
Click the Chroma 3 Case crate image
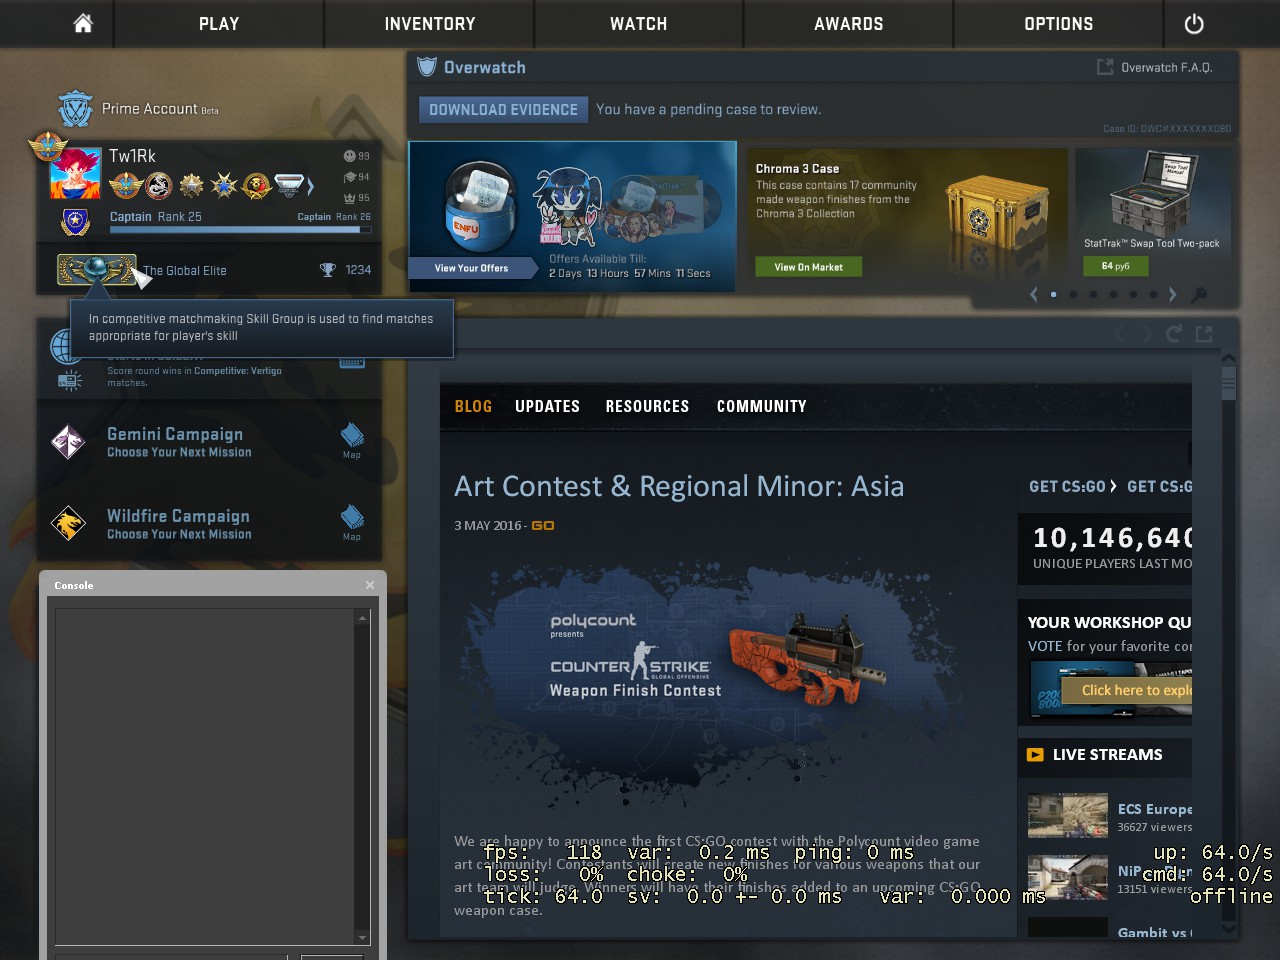[995, 213]
